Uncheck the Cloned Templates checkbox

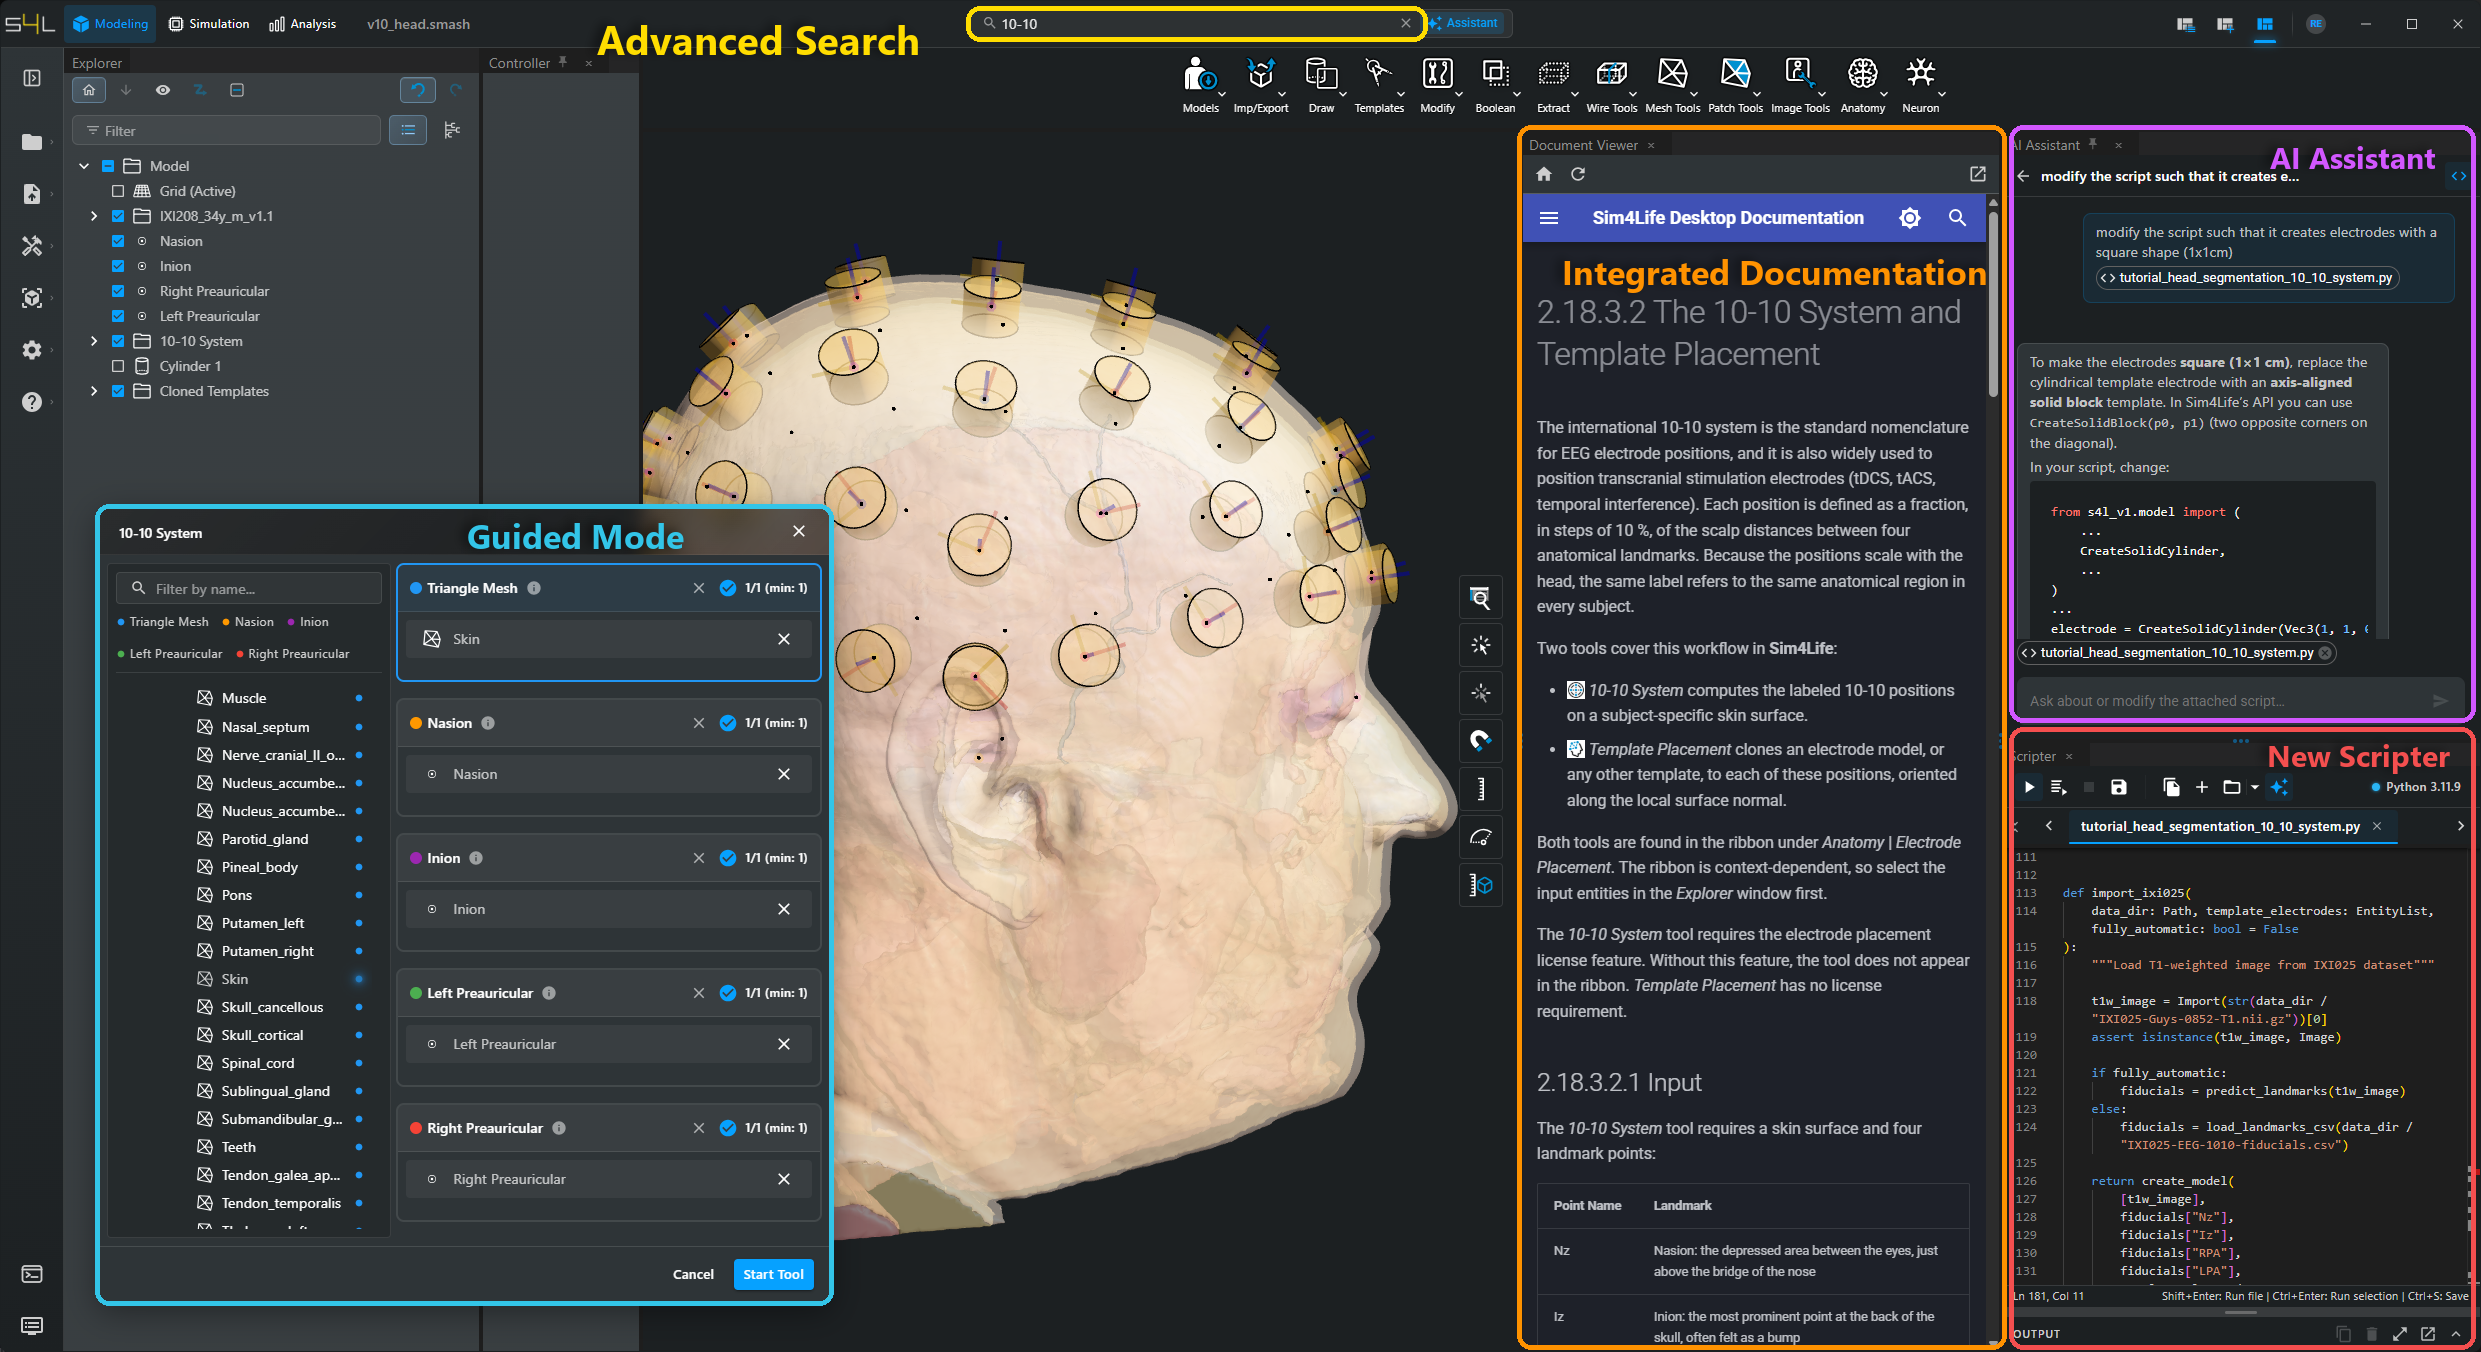coord(118,391)
